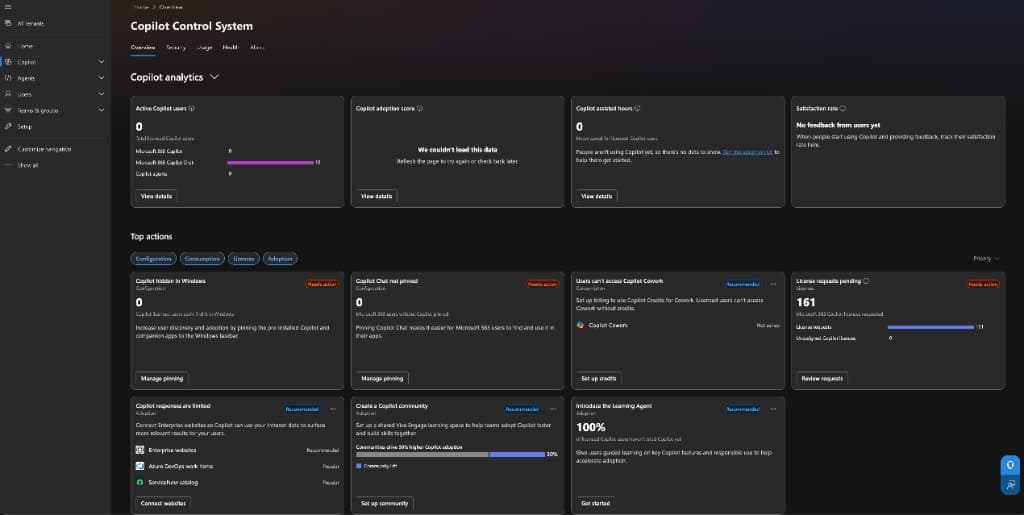Open more options on Copilot responses card

coord(333,409)
